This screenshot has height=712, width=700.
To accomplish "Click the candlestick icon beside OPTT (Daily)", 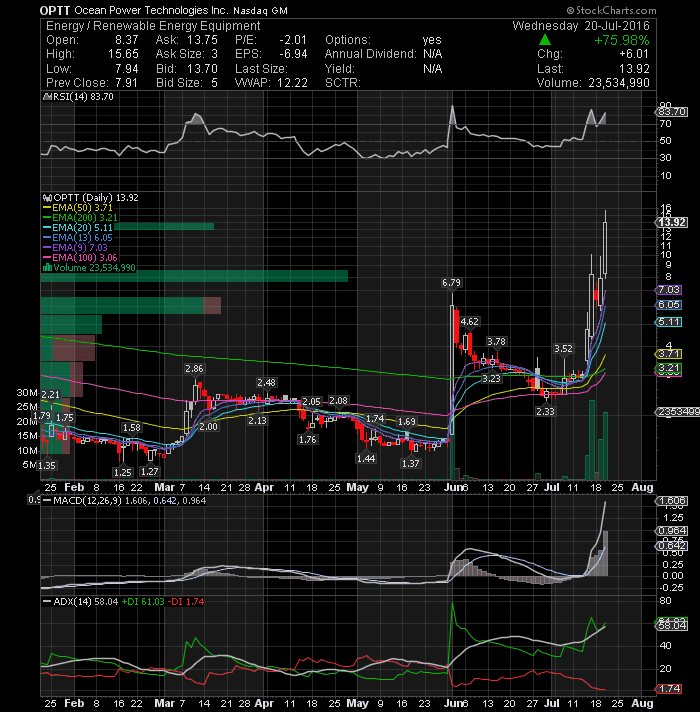I will tap(47, 198).
